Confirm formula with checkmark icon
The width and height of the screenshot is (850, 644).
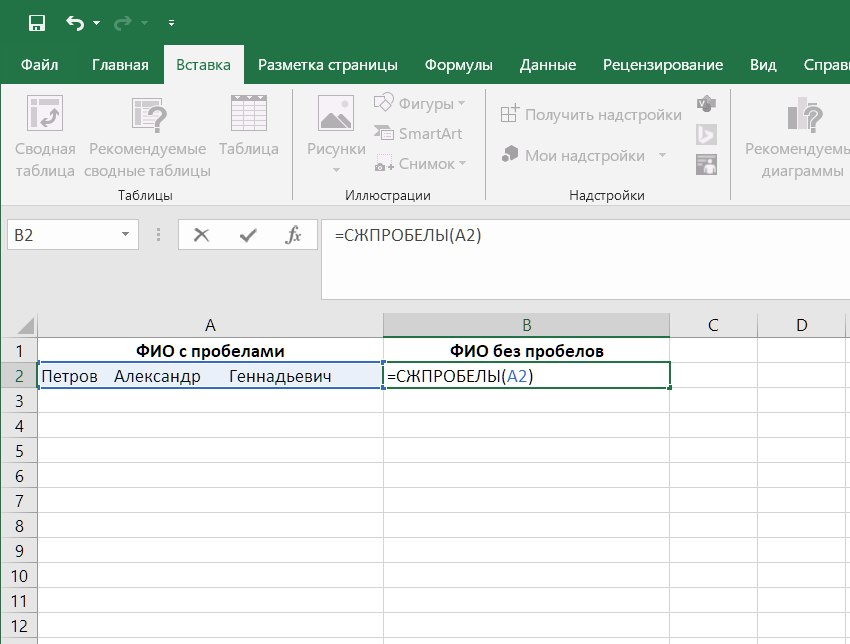pyautogui.click(x=248, y=235)
